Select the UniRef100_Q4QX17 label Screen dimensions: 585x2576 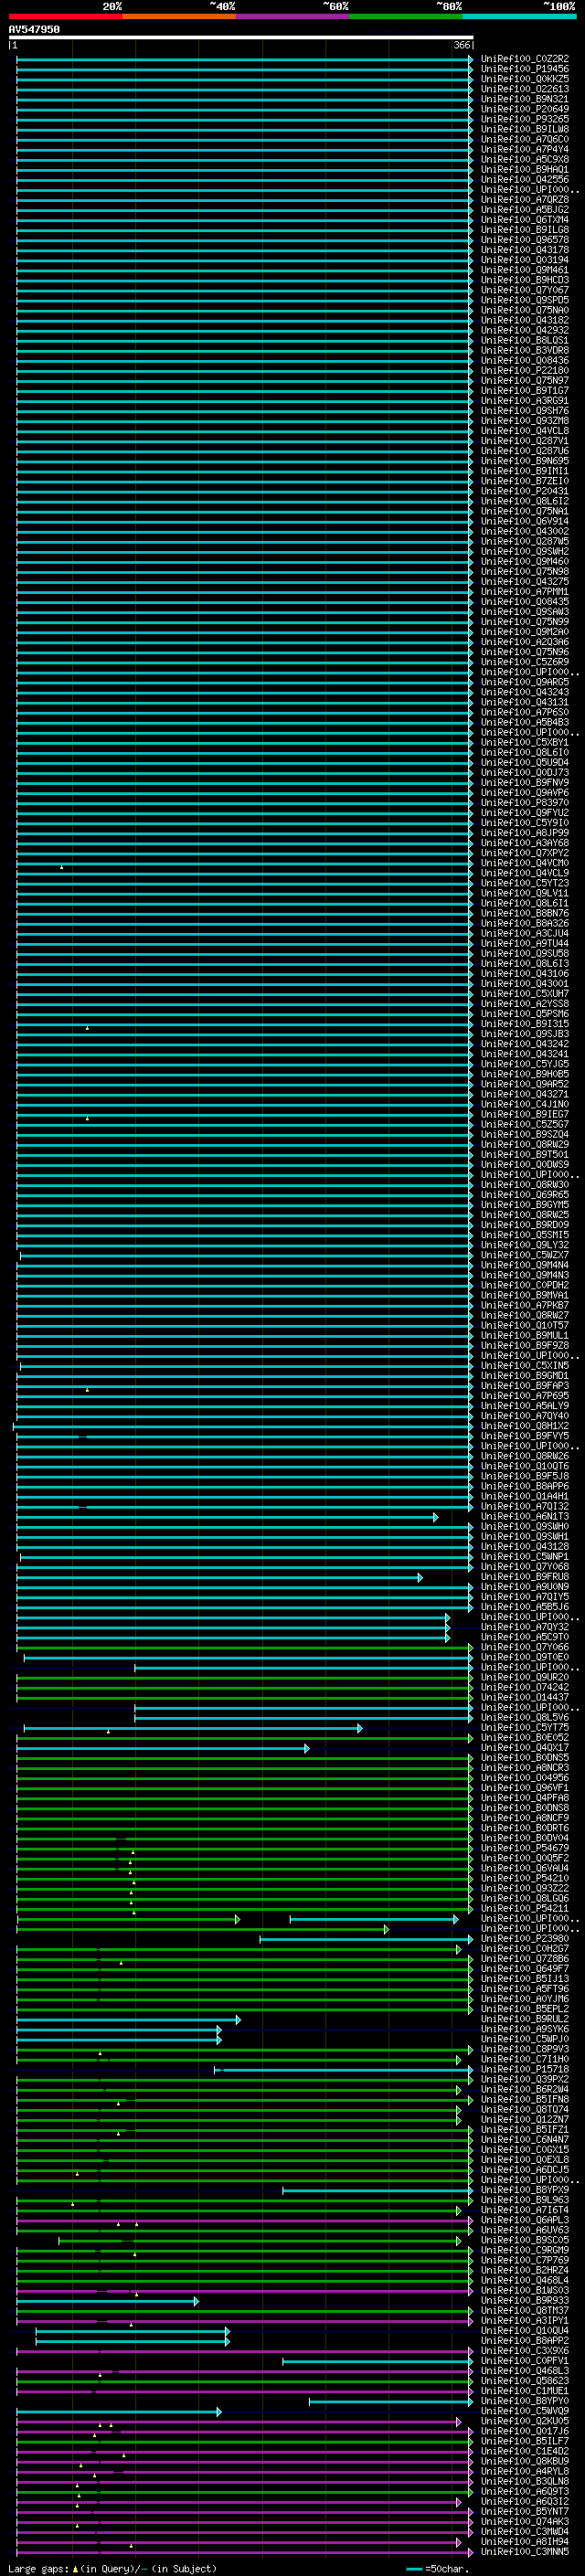tap(525, 1748)
